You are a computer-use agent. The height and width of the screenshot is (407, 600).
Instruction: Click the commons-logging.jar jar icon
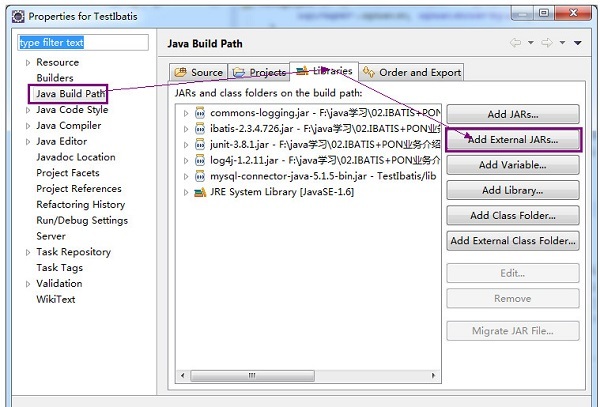coord(200,113)
